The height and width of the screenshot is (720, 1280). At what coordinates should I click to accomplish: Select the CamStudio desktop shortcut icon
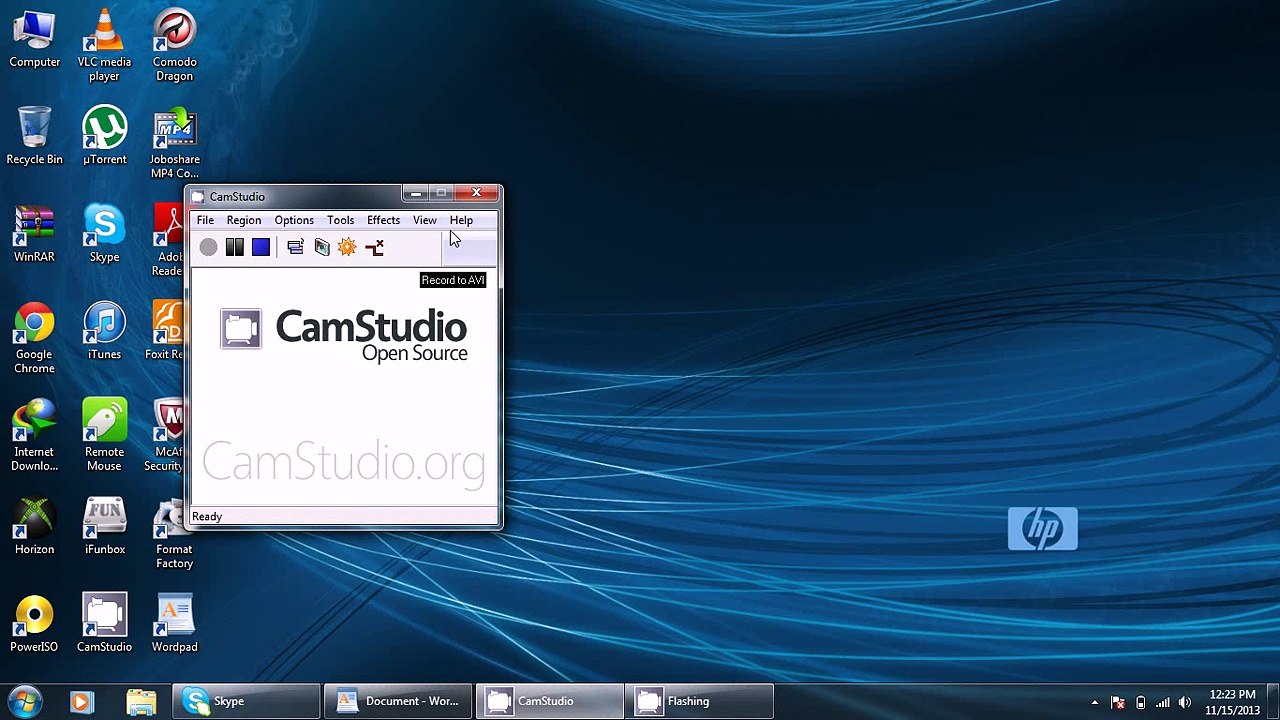104,624
